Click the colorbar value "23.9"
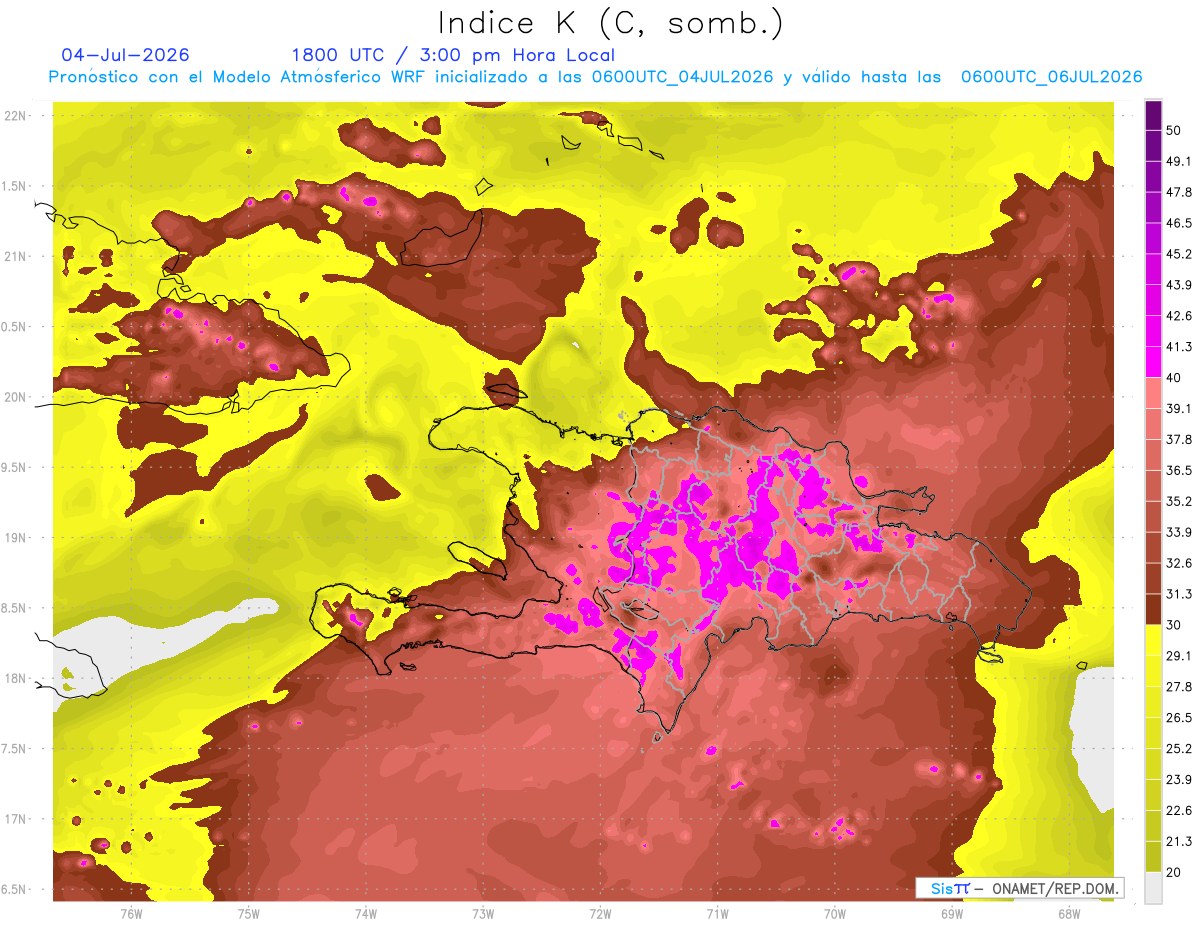The width and height of the screenshot is (1200, 927). coord(1179,780)
